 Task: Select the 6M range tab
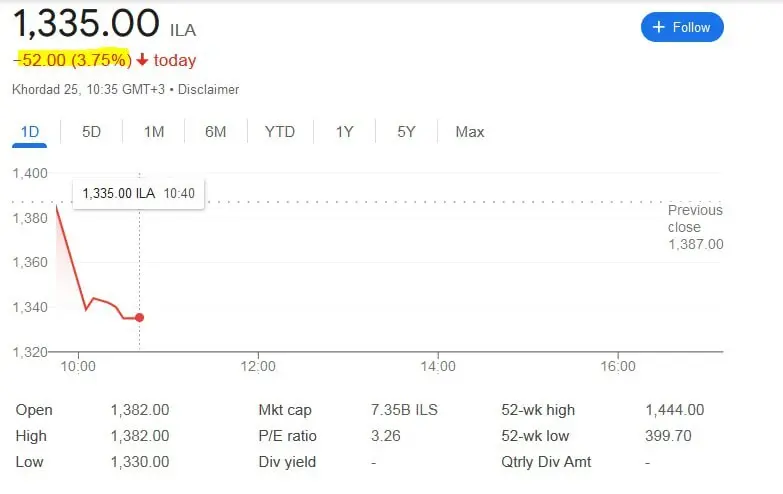(215, 132)
